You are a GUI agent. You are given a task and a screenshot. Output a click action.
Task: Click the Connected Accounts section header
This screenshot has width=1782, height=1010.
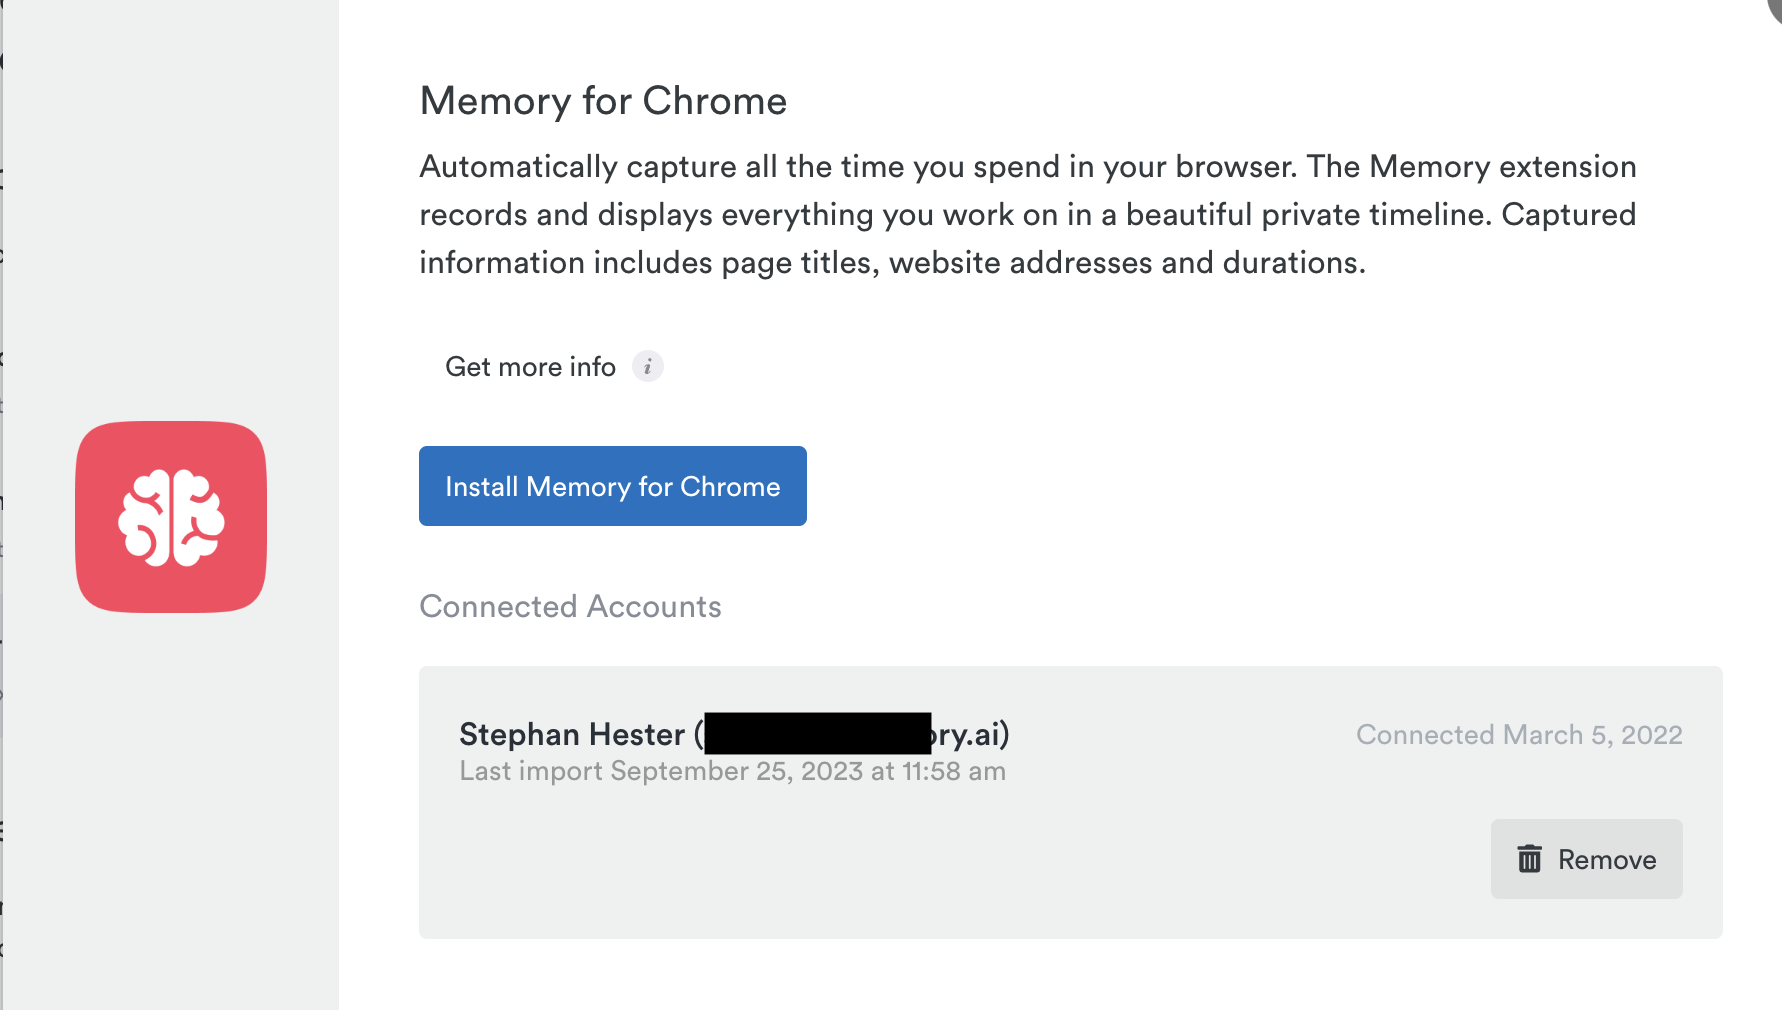point(570,606)
